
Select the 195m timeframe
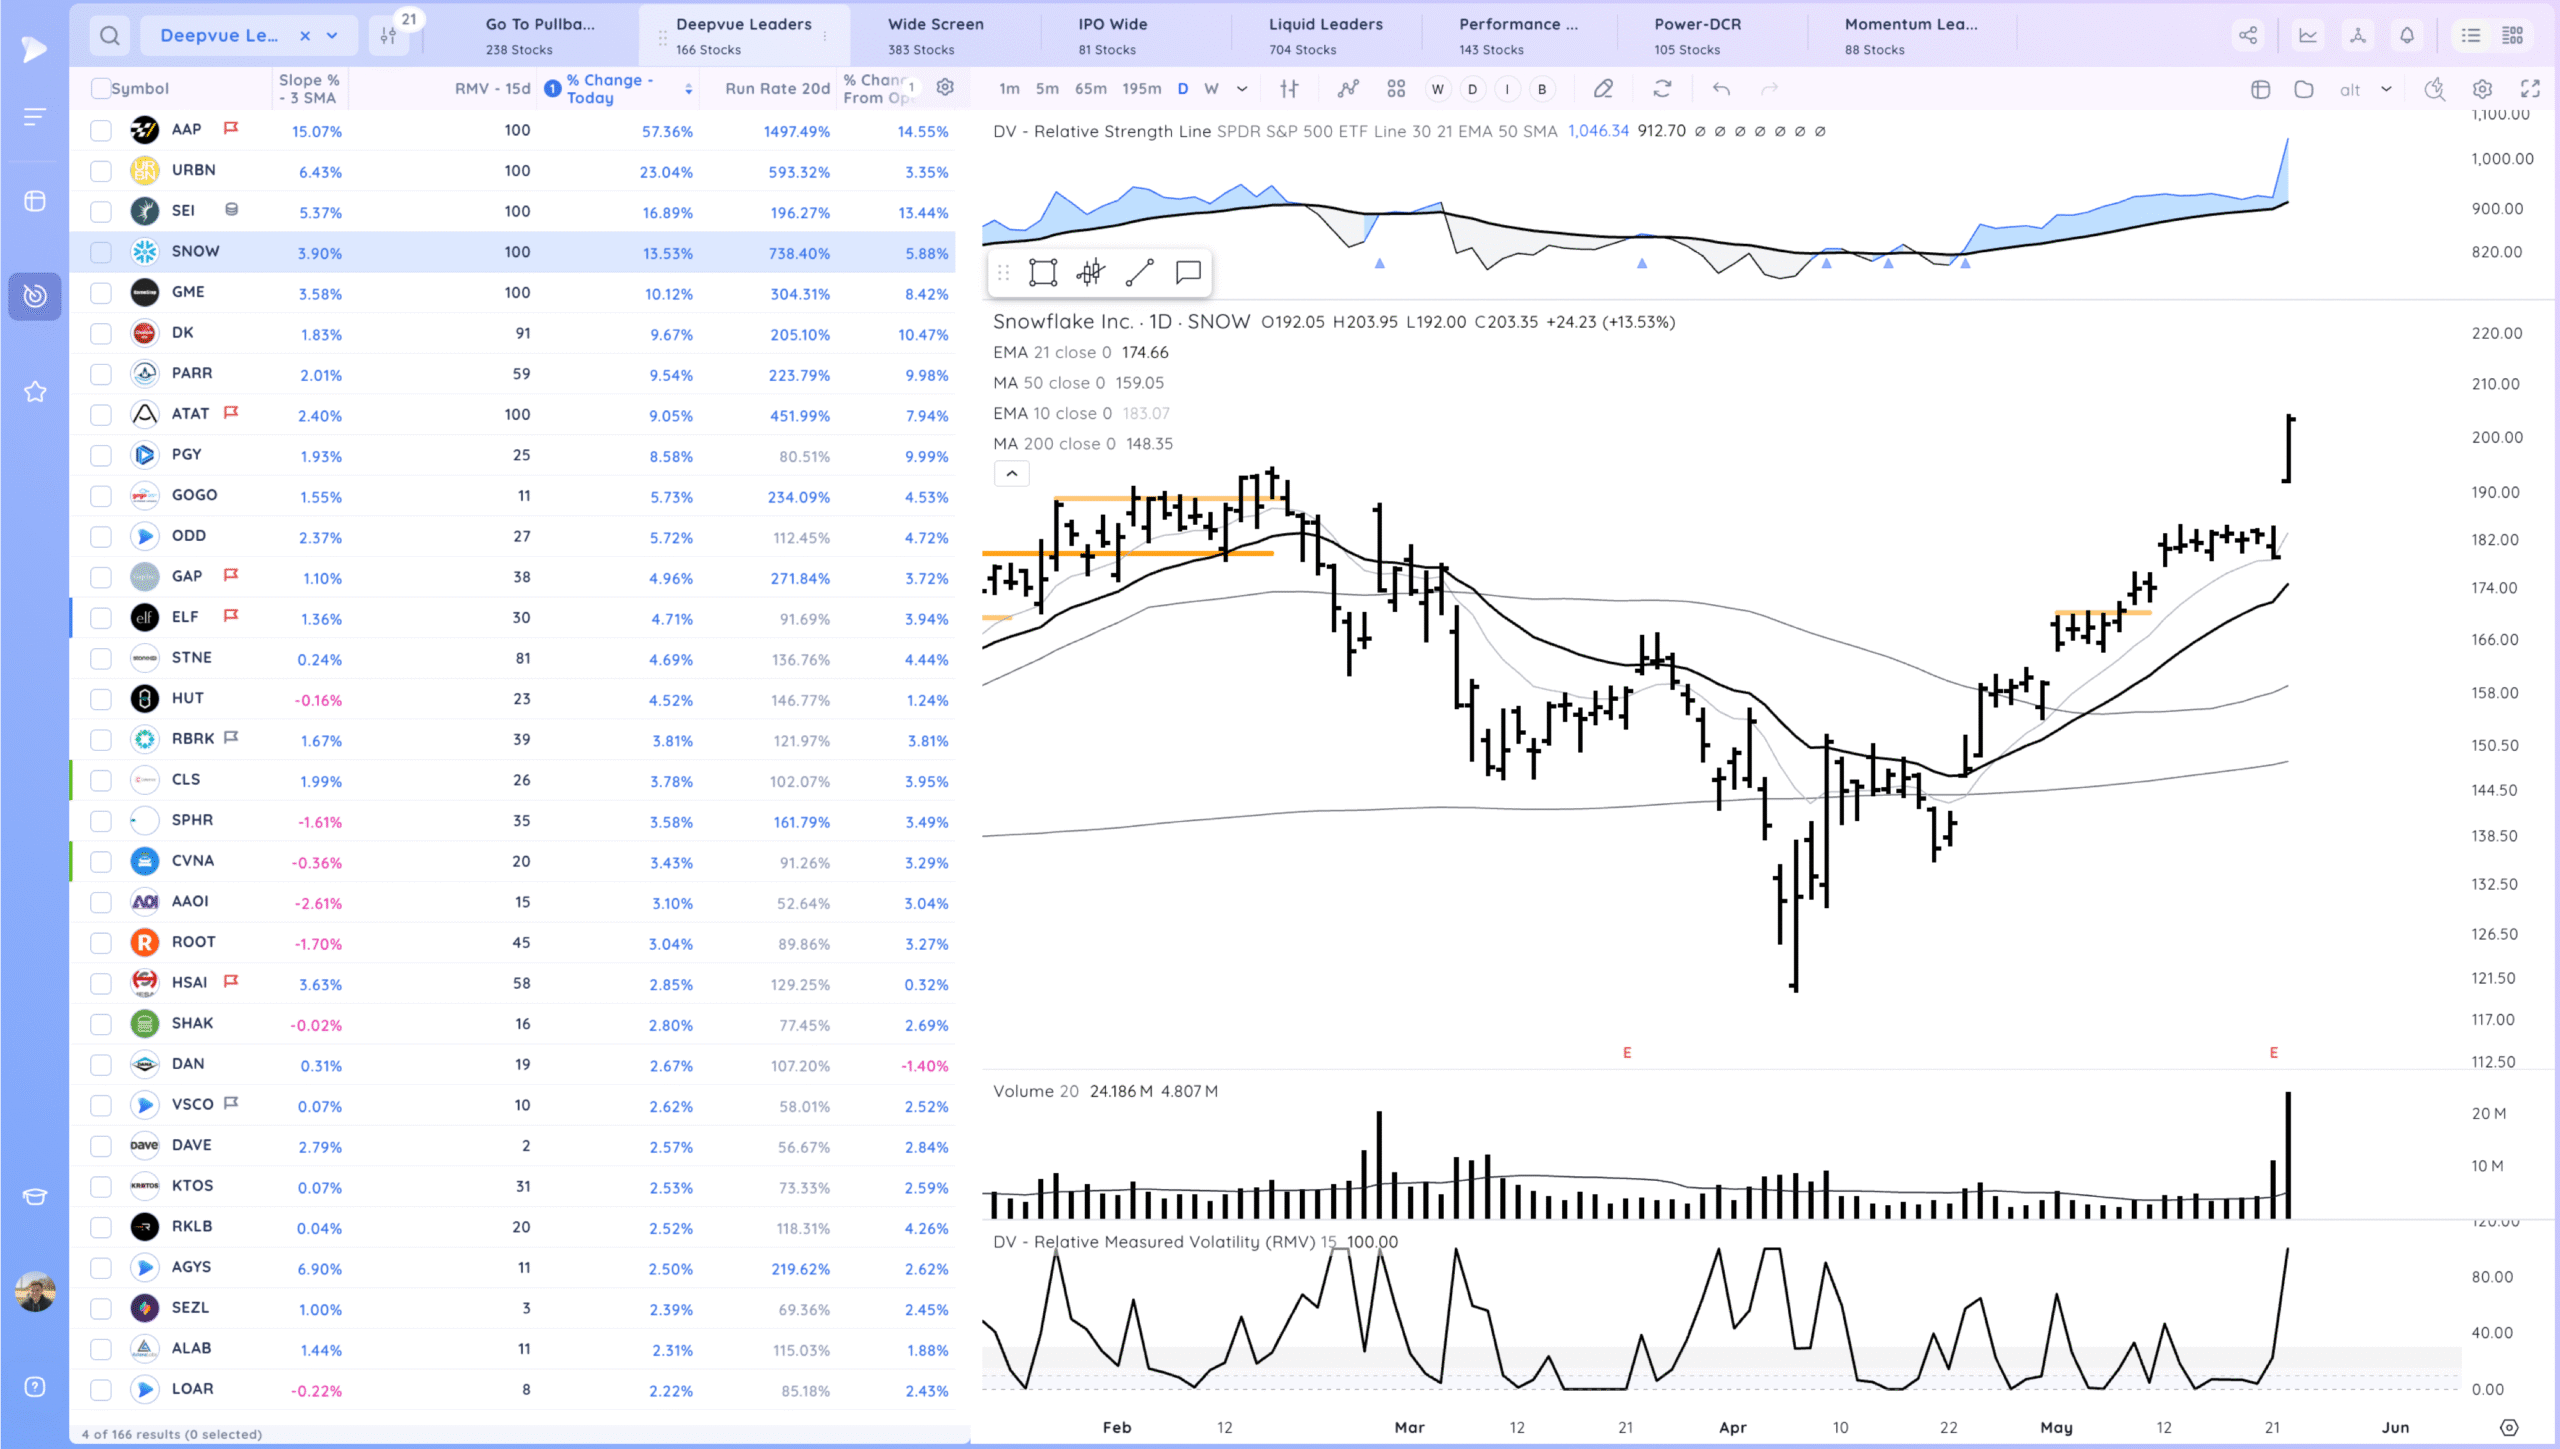click(1142, 89)
